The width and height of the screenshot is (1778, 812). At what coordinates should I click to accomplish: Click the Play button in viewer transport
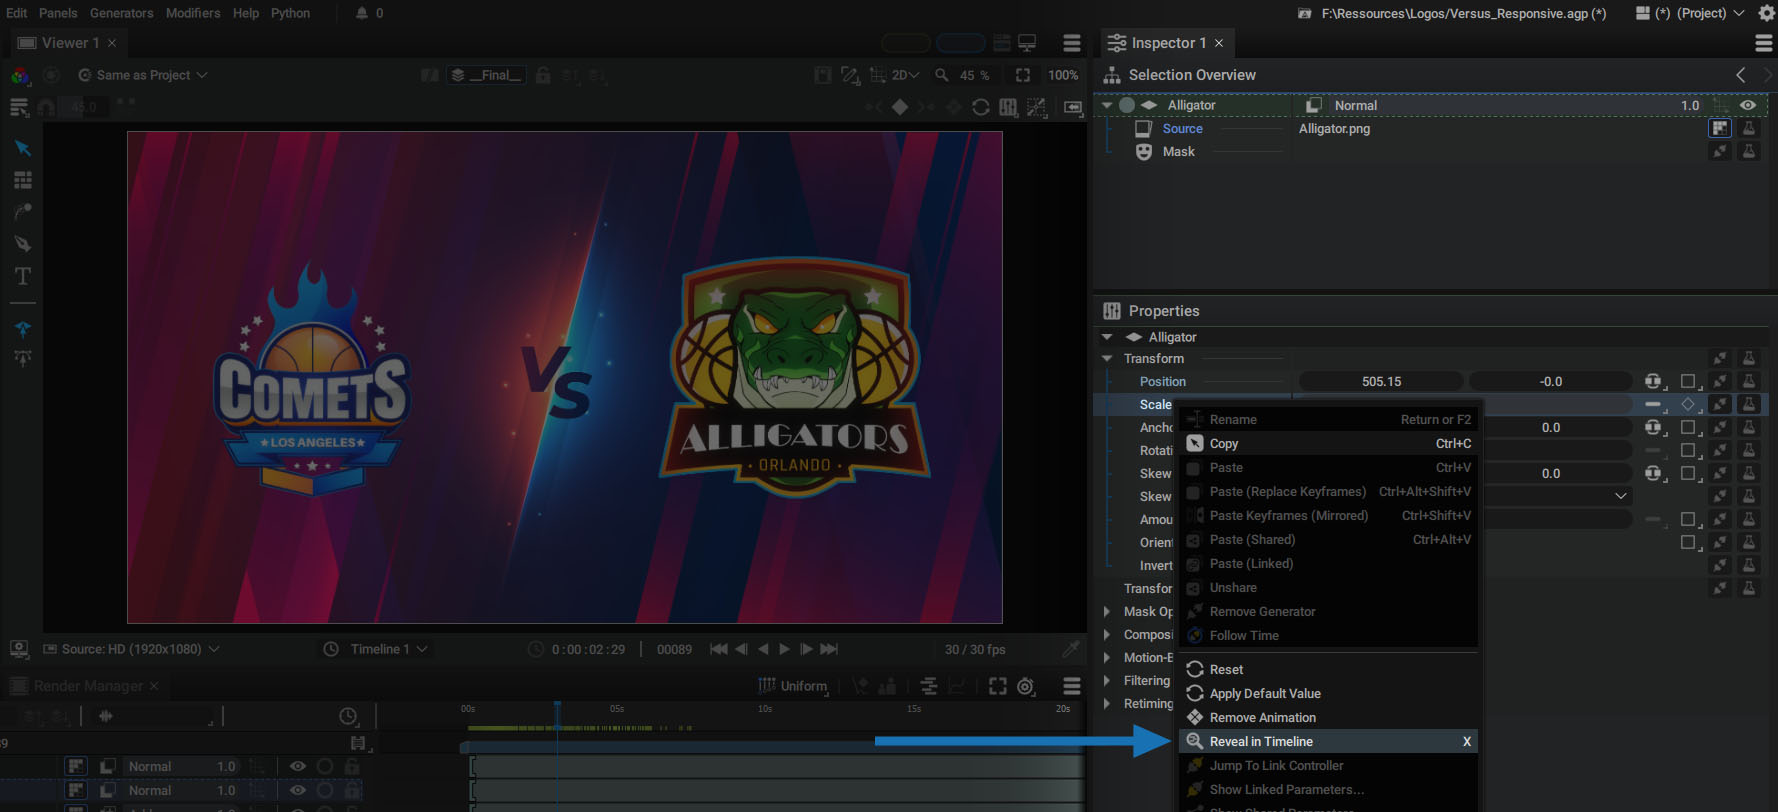(x=784, y=649)
